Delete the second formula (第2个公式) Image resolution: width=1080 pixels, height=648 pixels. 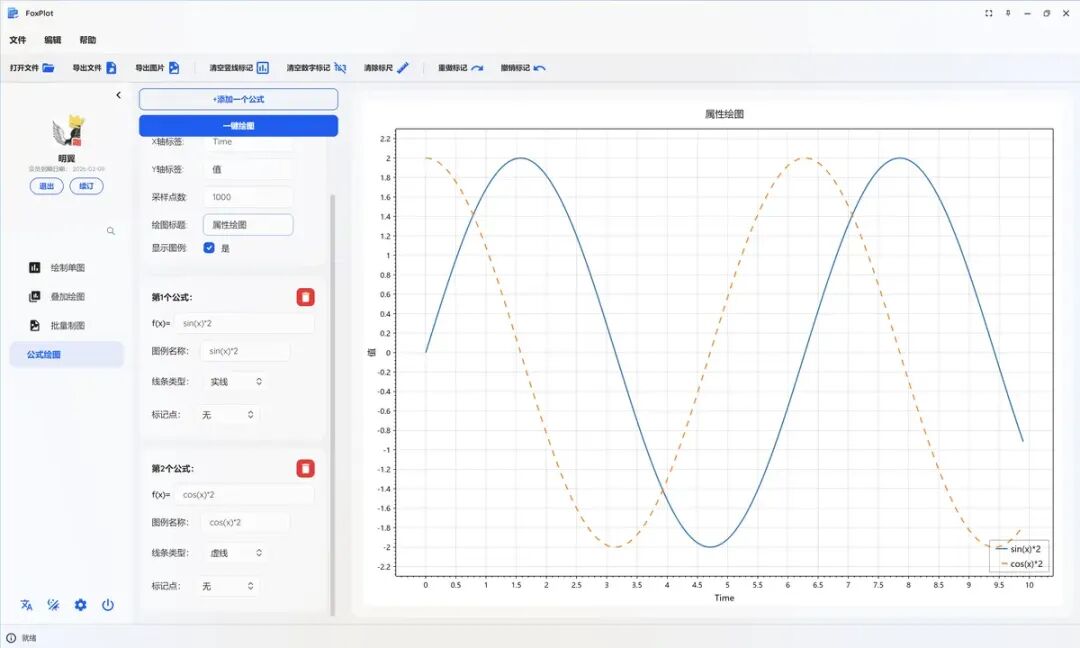pyautogui.click(x=306, y=468)
